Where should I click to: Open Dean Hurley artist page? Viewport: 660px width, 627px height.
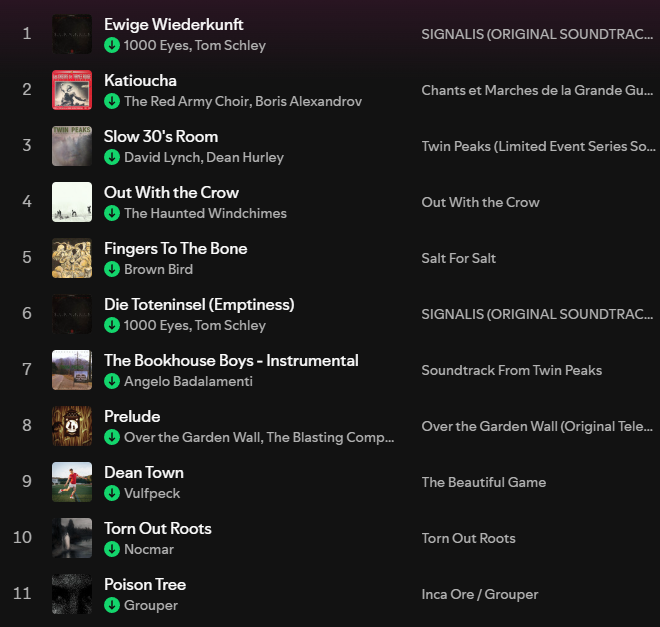point(245,157)
